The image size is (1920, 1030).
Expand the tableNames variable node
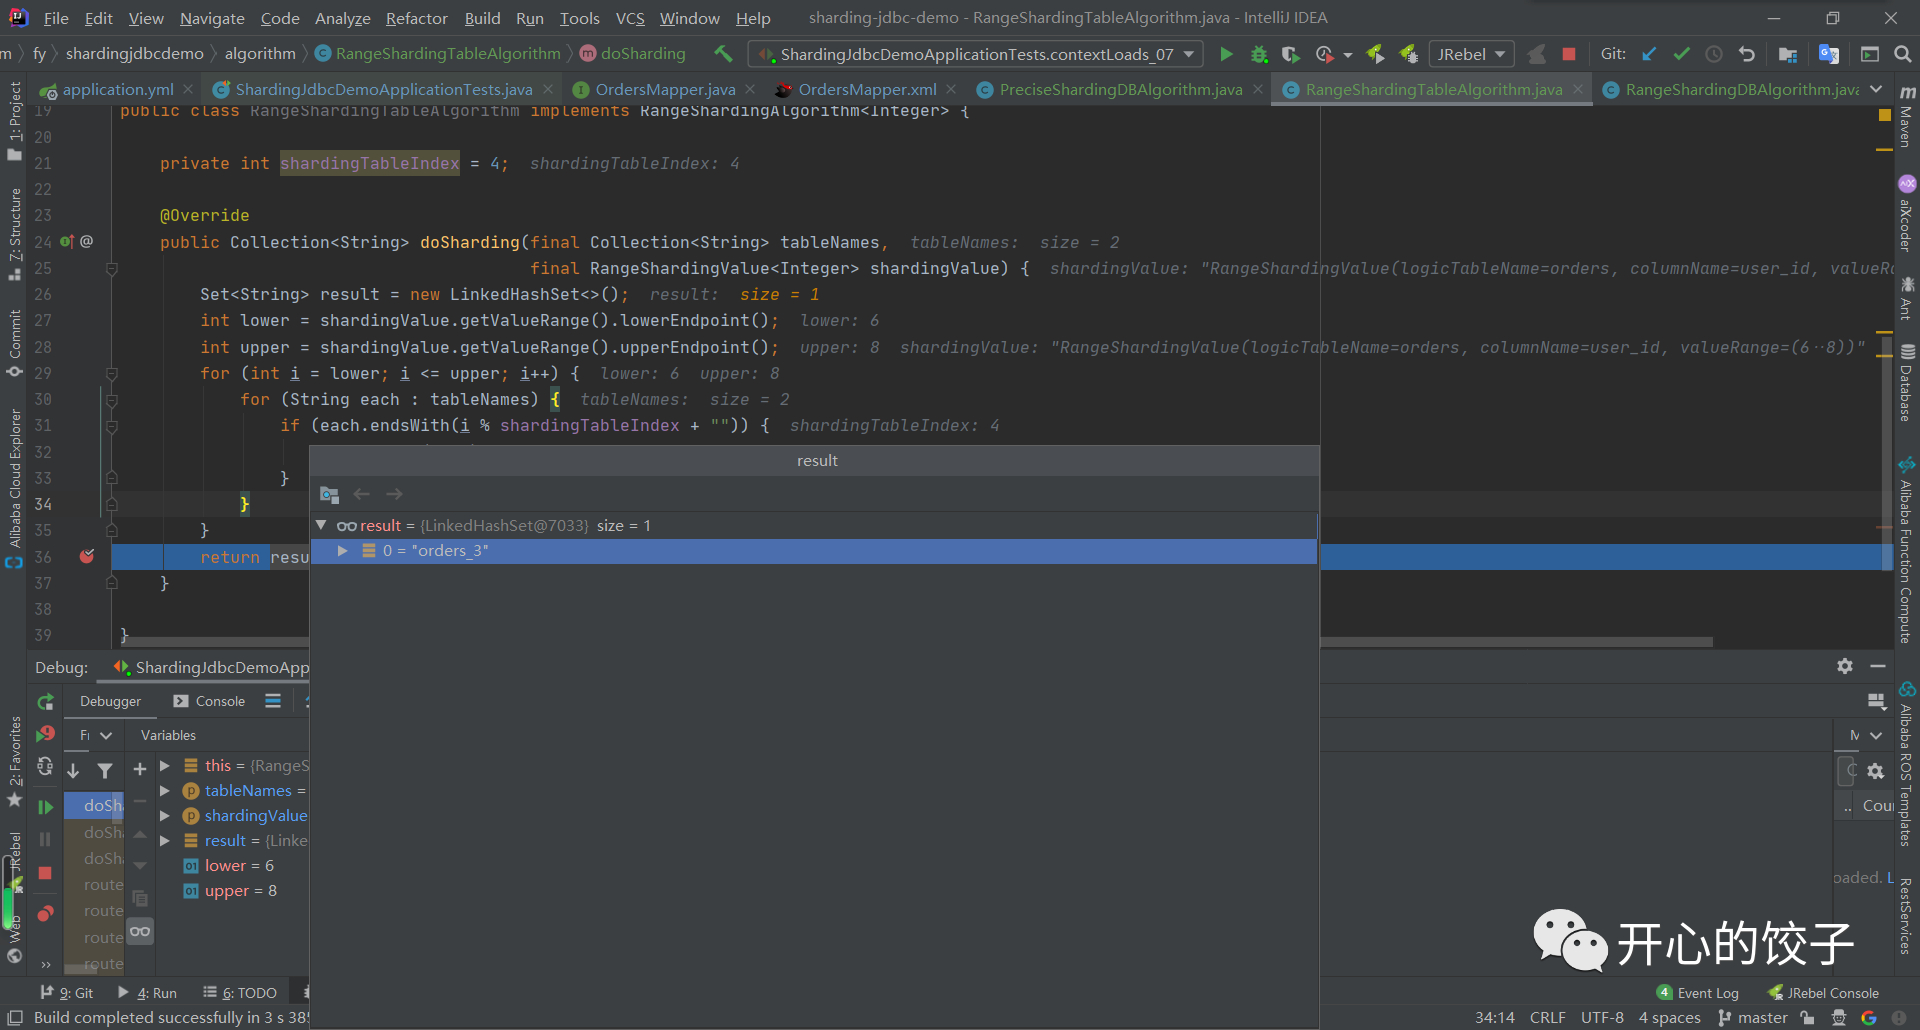[x=165, y=790]
